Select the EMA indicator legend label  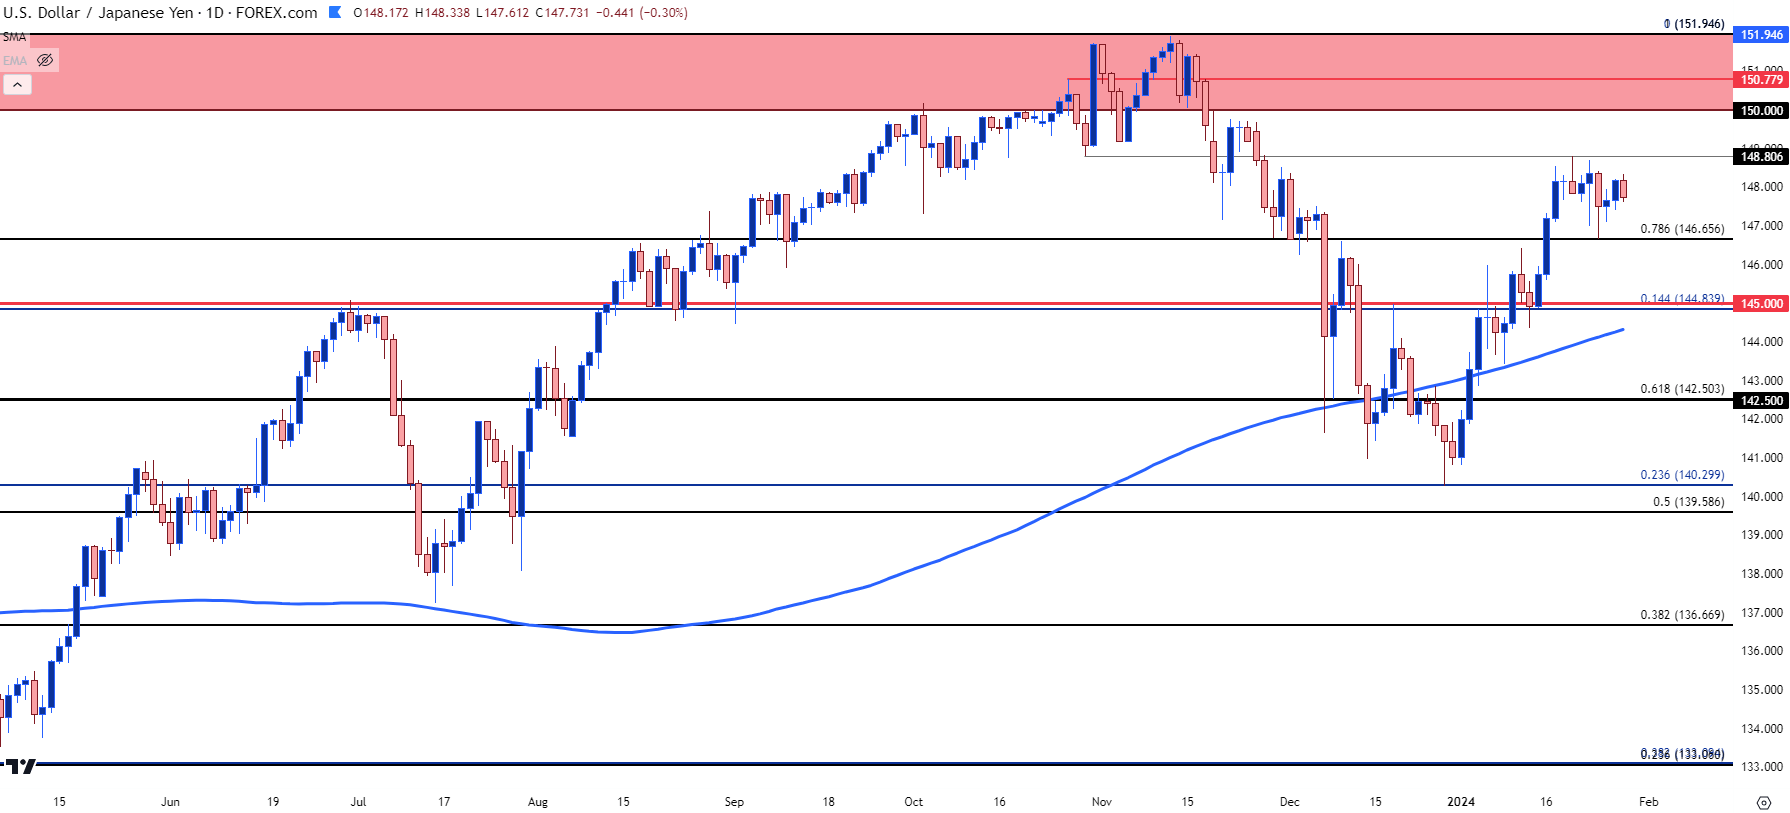click(15, 61)
